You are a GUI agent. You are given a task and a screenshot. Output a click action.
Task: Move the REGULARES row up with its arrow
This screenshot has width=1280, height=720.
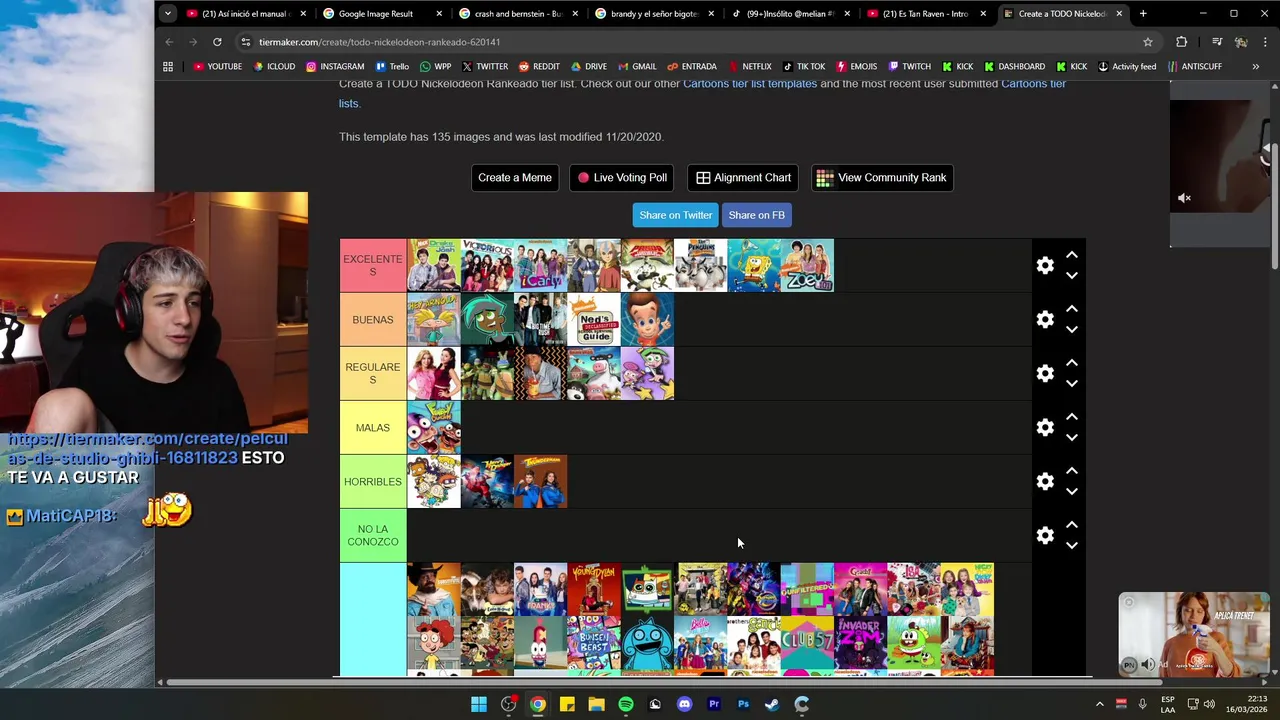(x=1071, y=363)
